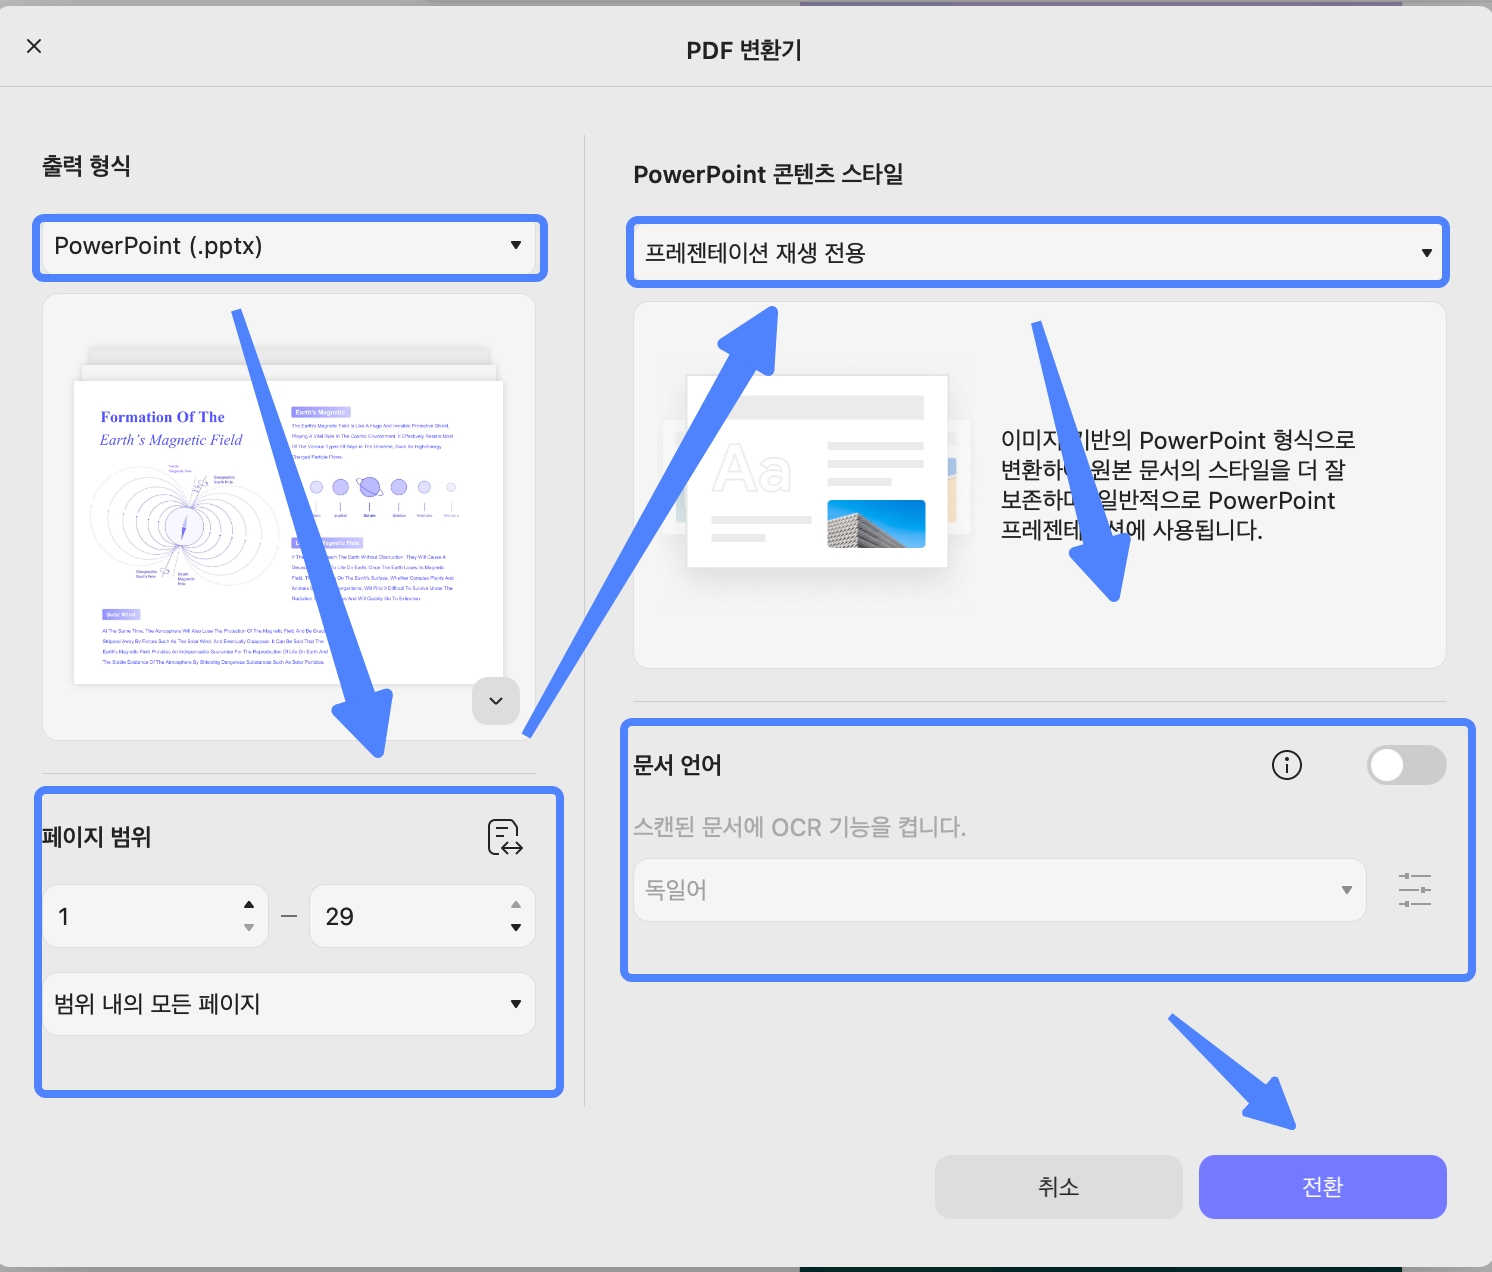Screen dimensions: 1492x1272
Task: Decrease the end page number
Action: (516, 928)
